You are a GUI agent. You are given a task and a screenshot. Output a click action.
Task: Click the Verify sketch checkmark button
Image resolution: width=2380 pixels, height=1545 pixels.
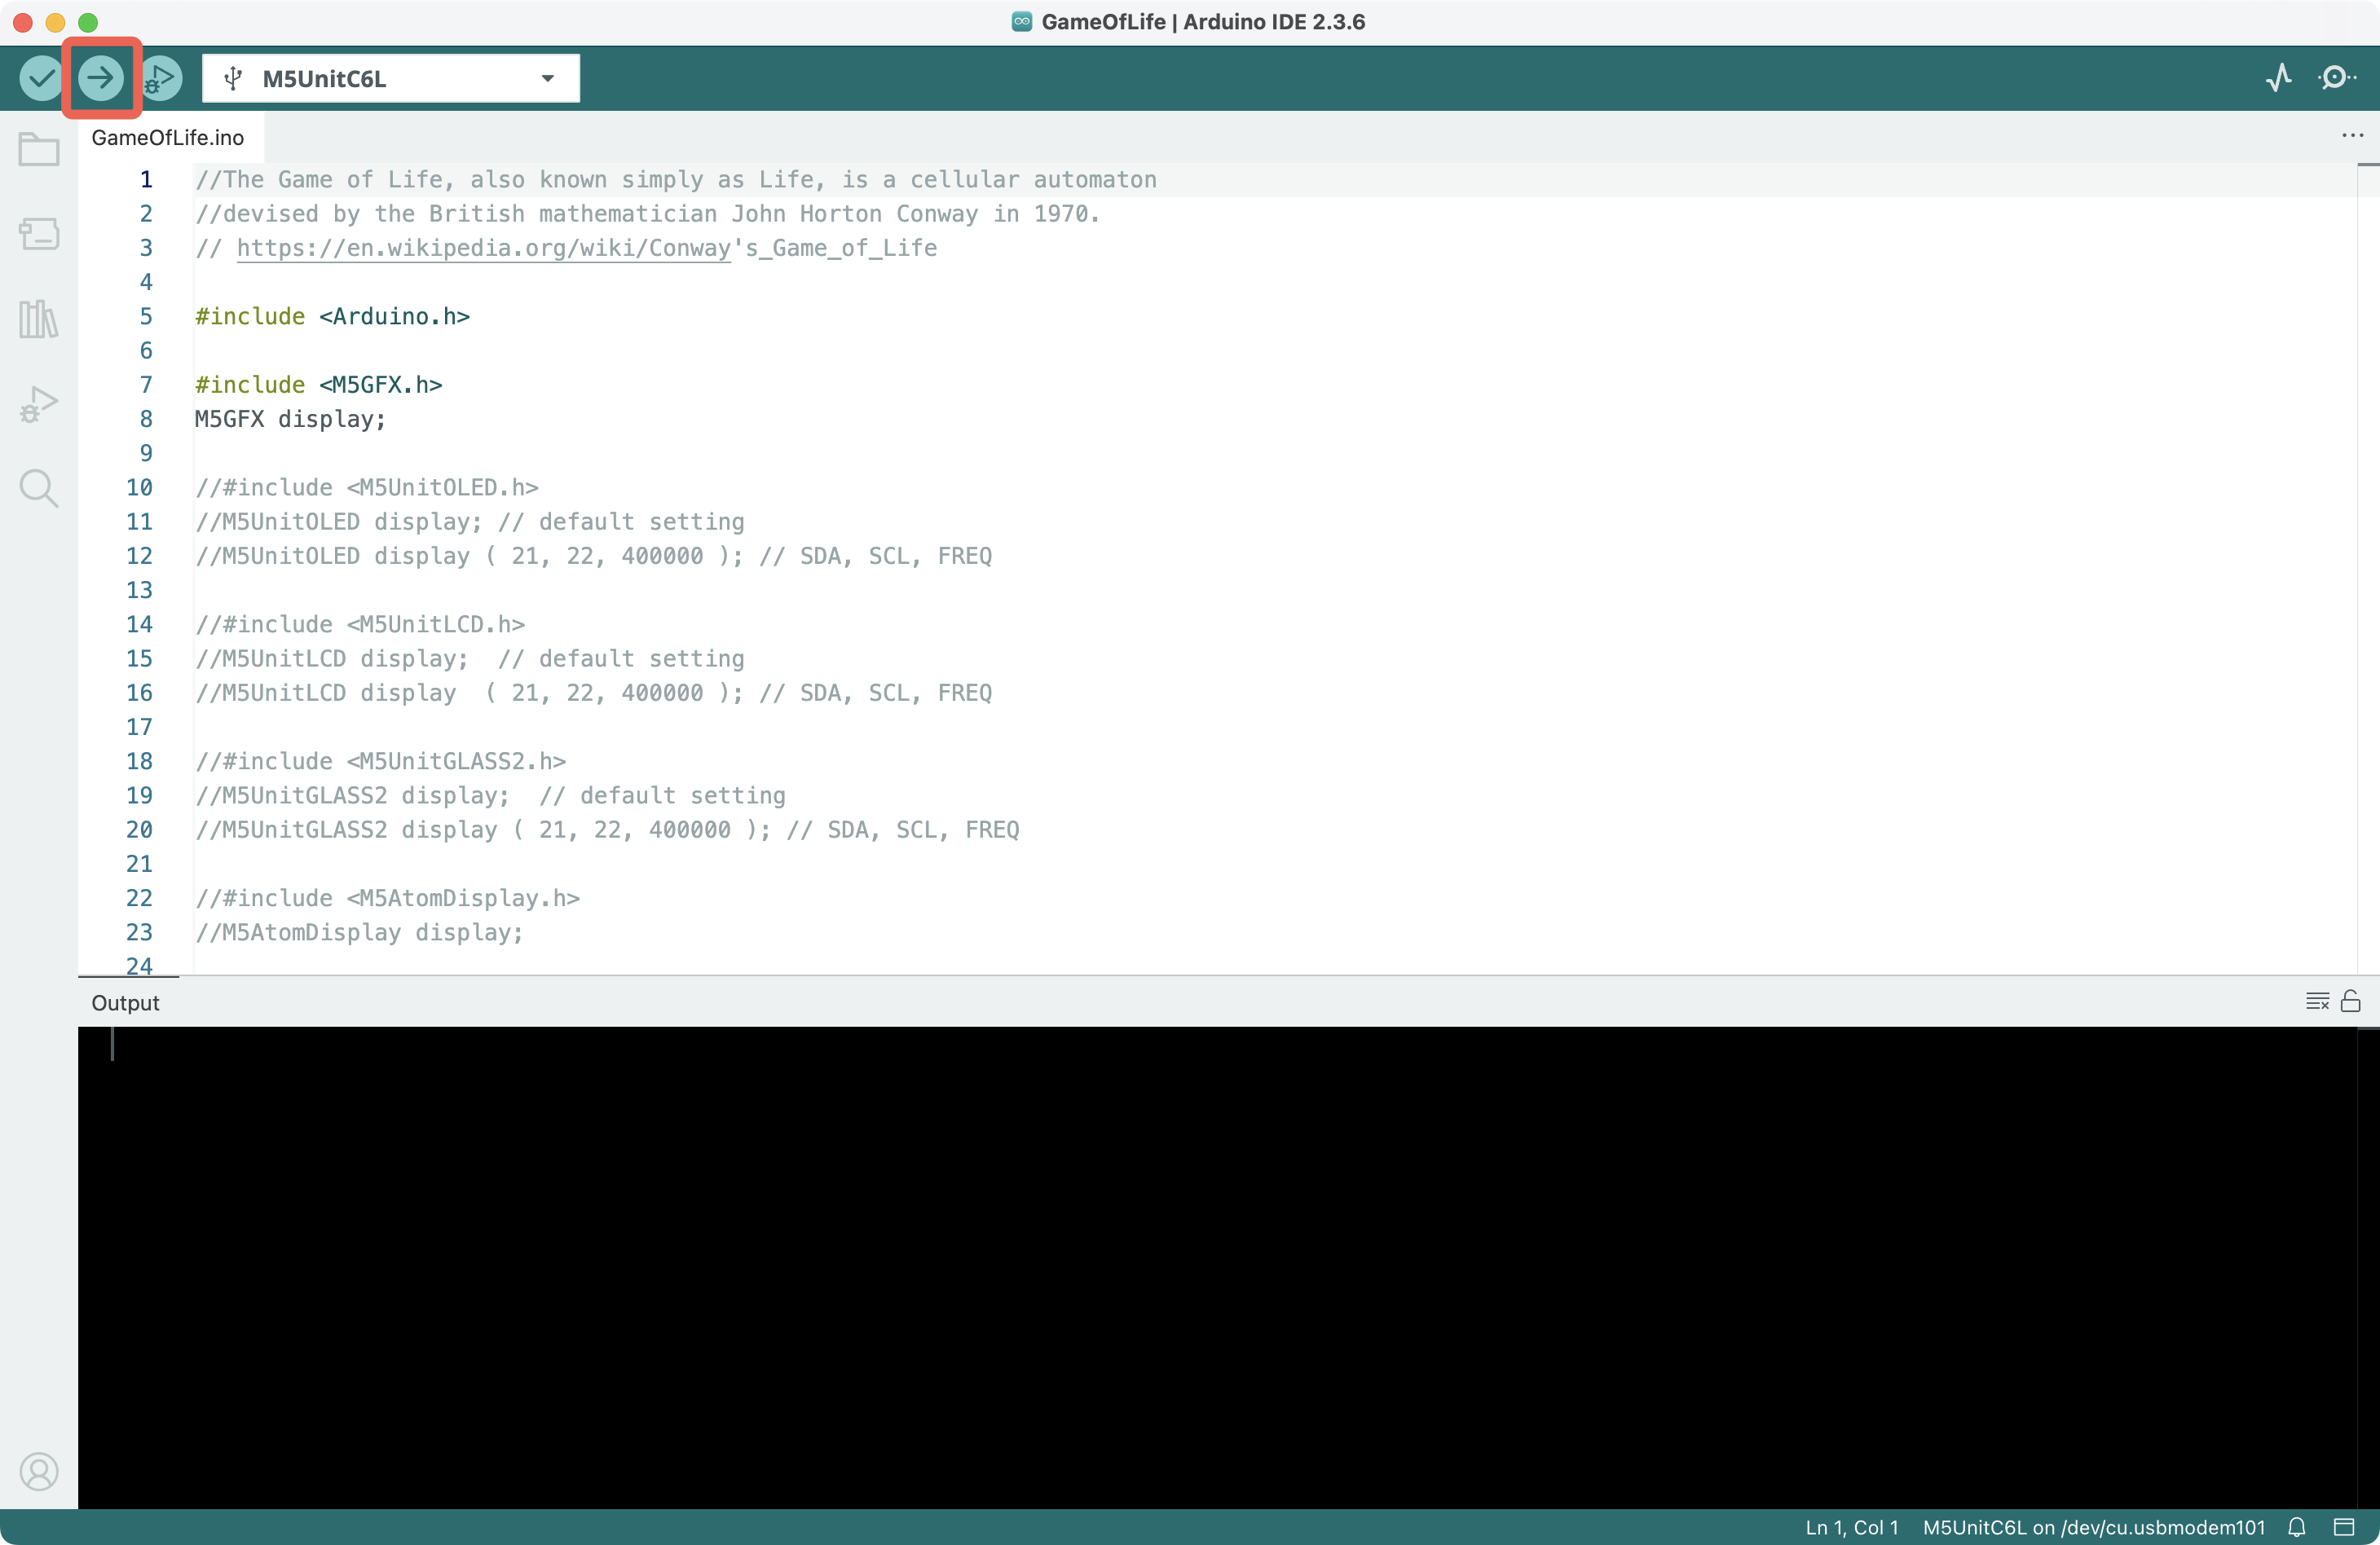point(41,78)
